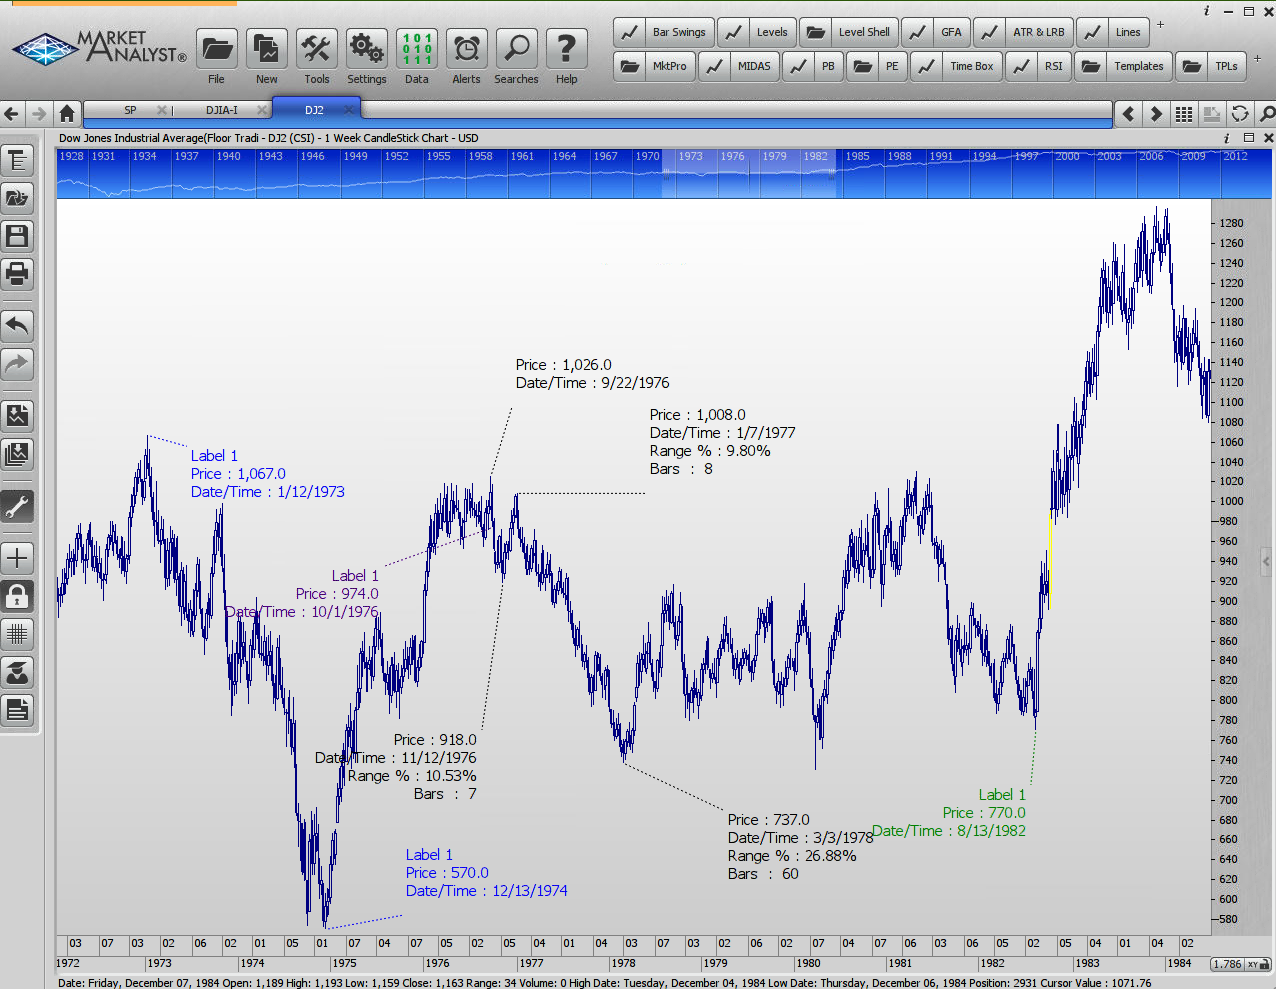1276x989 pixels.
Task: Open the TPLs folder button
Action: click(x=1211, y=66)
